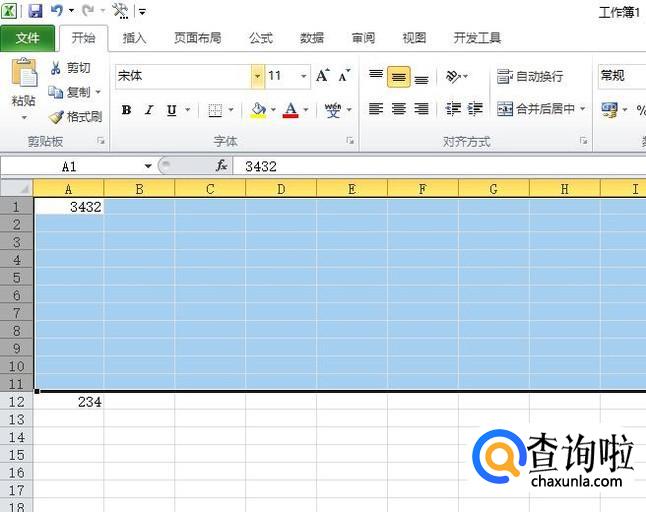Select row 12 header
The image size is (646, 512).
(16, 402)
